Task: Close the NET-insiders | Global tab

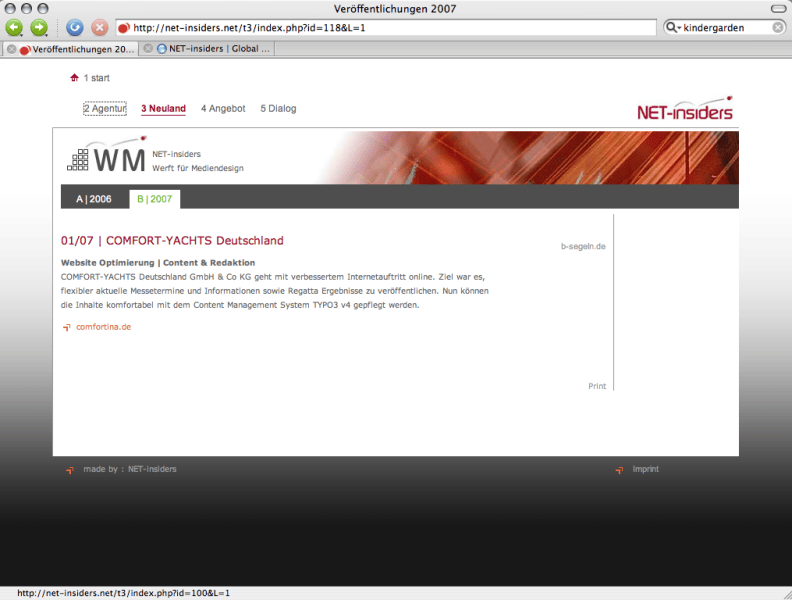Action: 148,48
